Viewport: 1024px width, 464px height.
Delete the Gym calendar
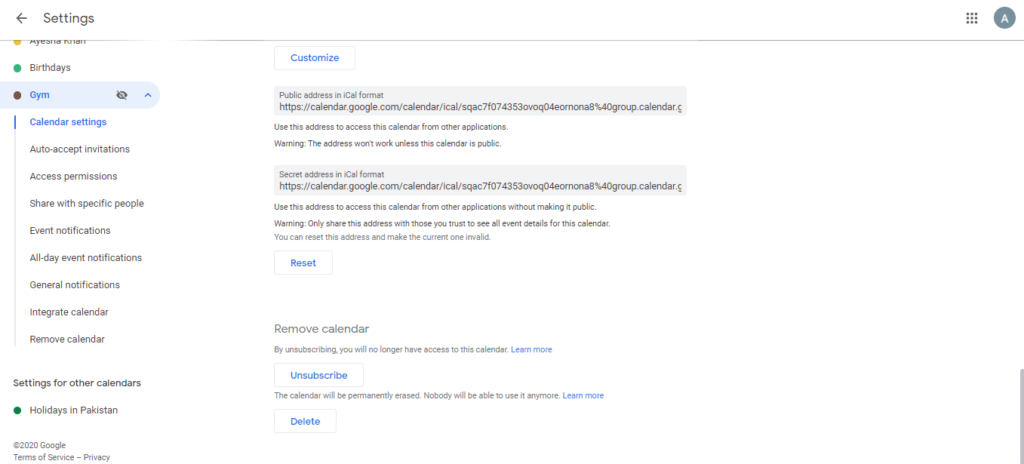[305, 422]
